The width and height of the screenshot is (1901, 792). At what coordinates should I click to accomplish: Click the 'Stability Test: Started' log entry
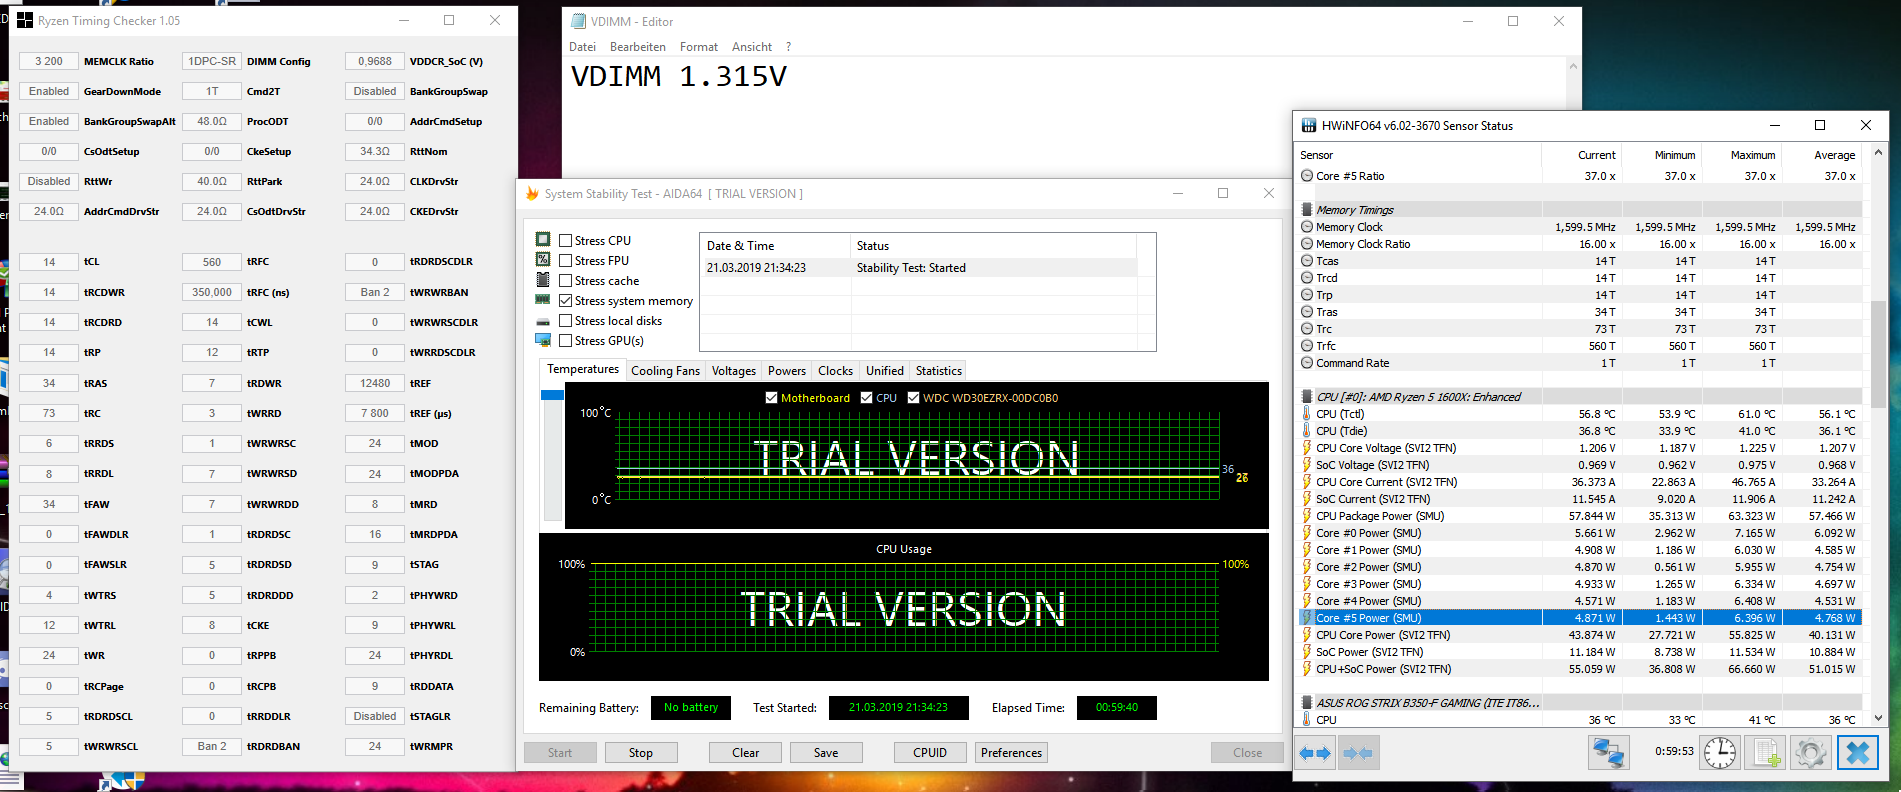(911, 268)
